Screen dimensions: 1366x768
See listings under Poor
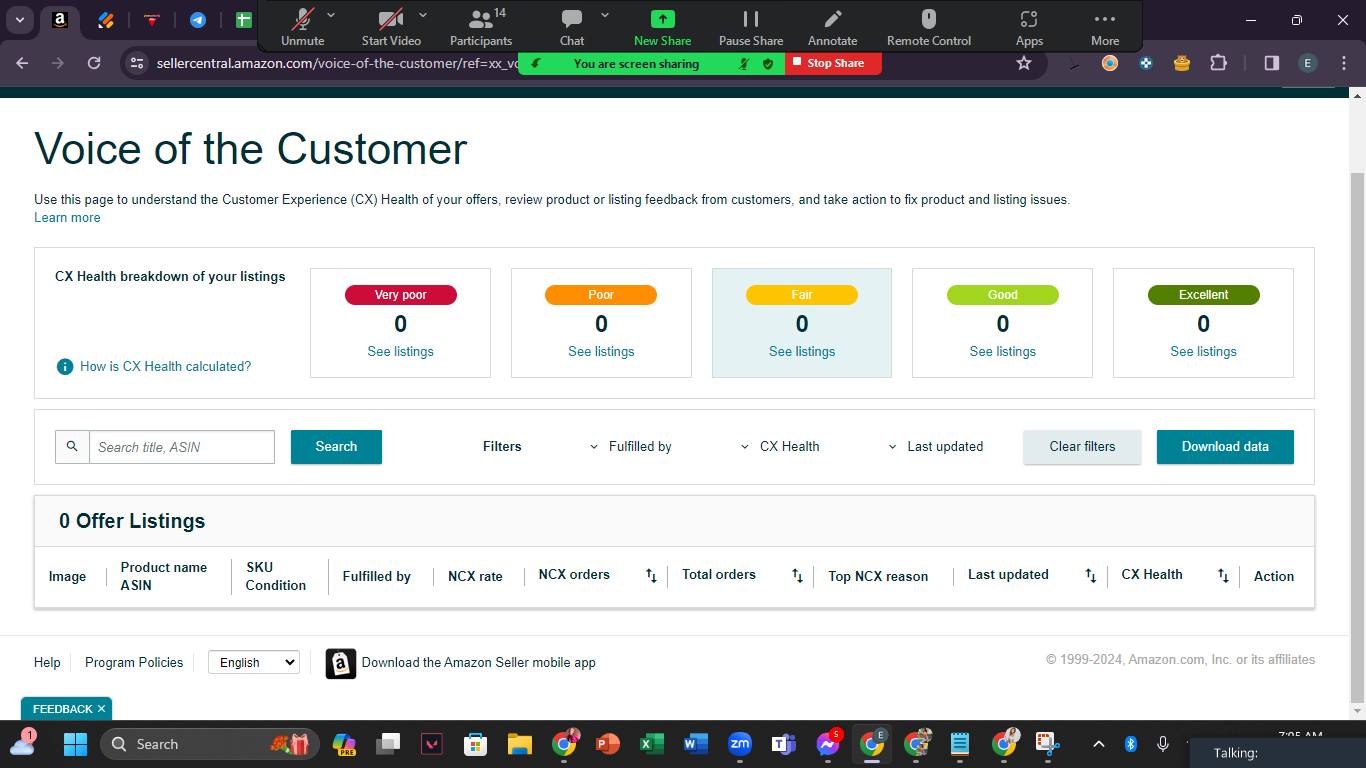pos(601,352)
